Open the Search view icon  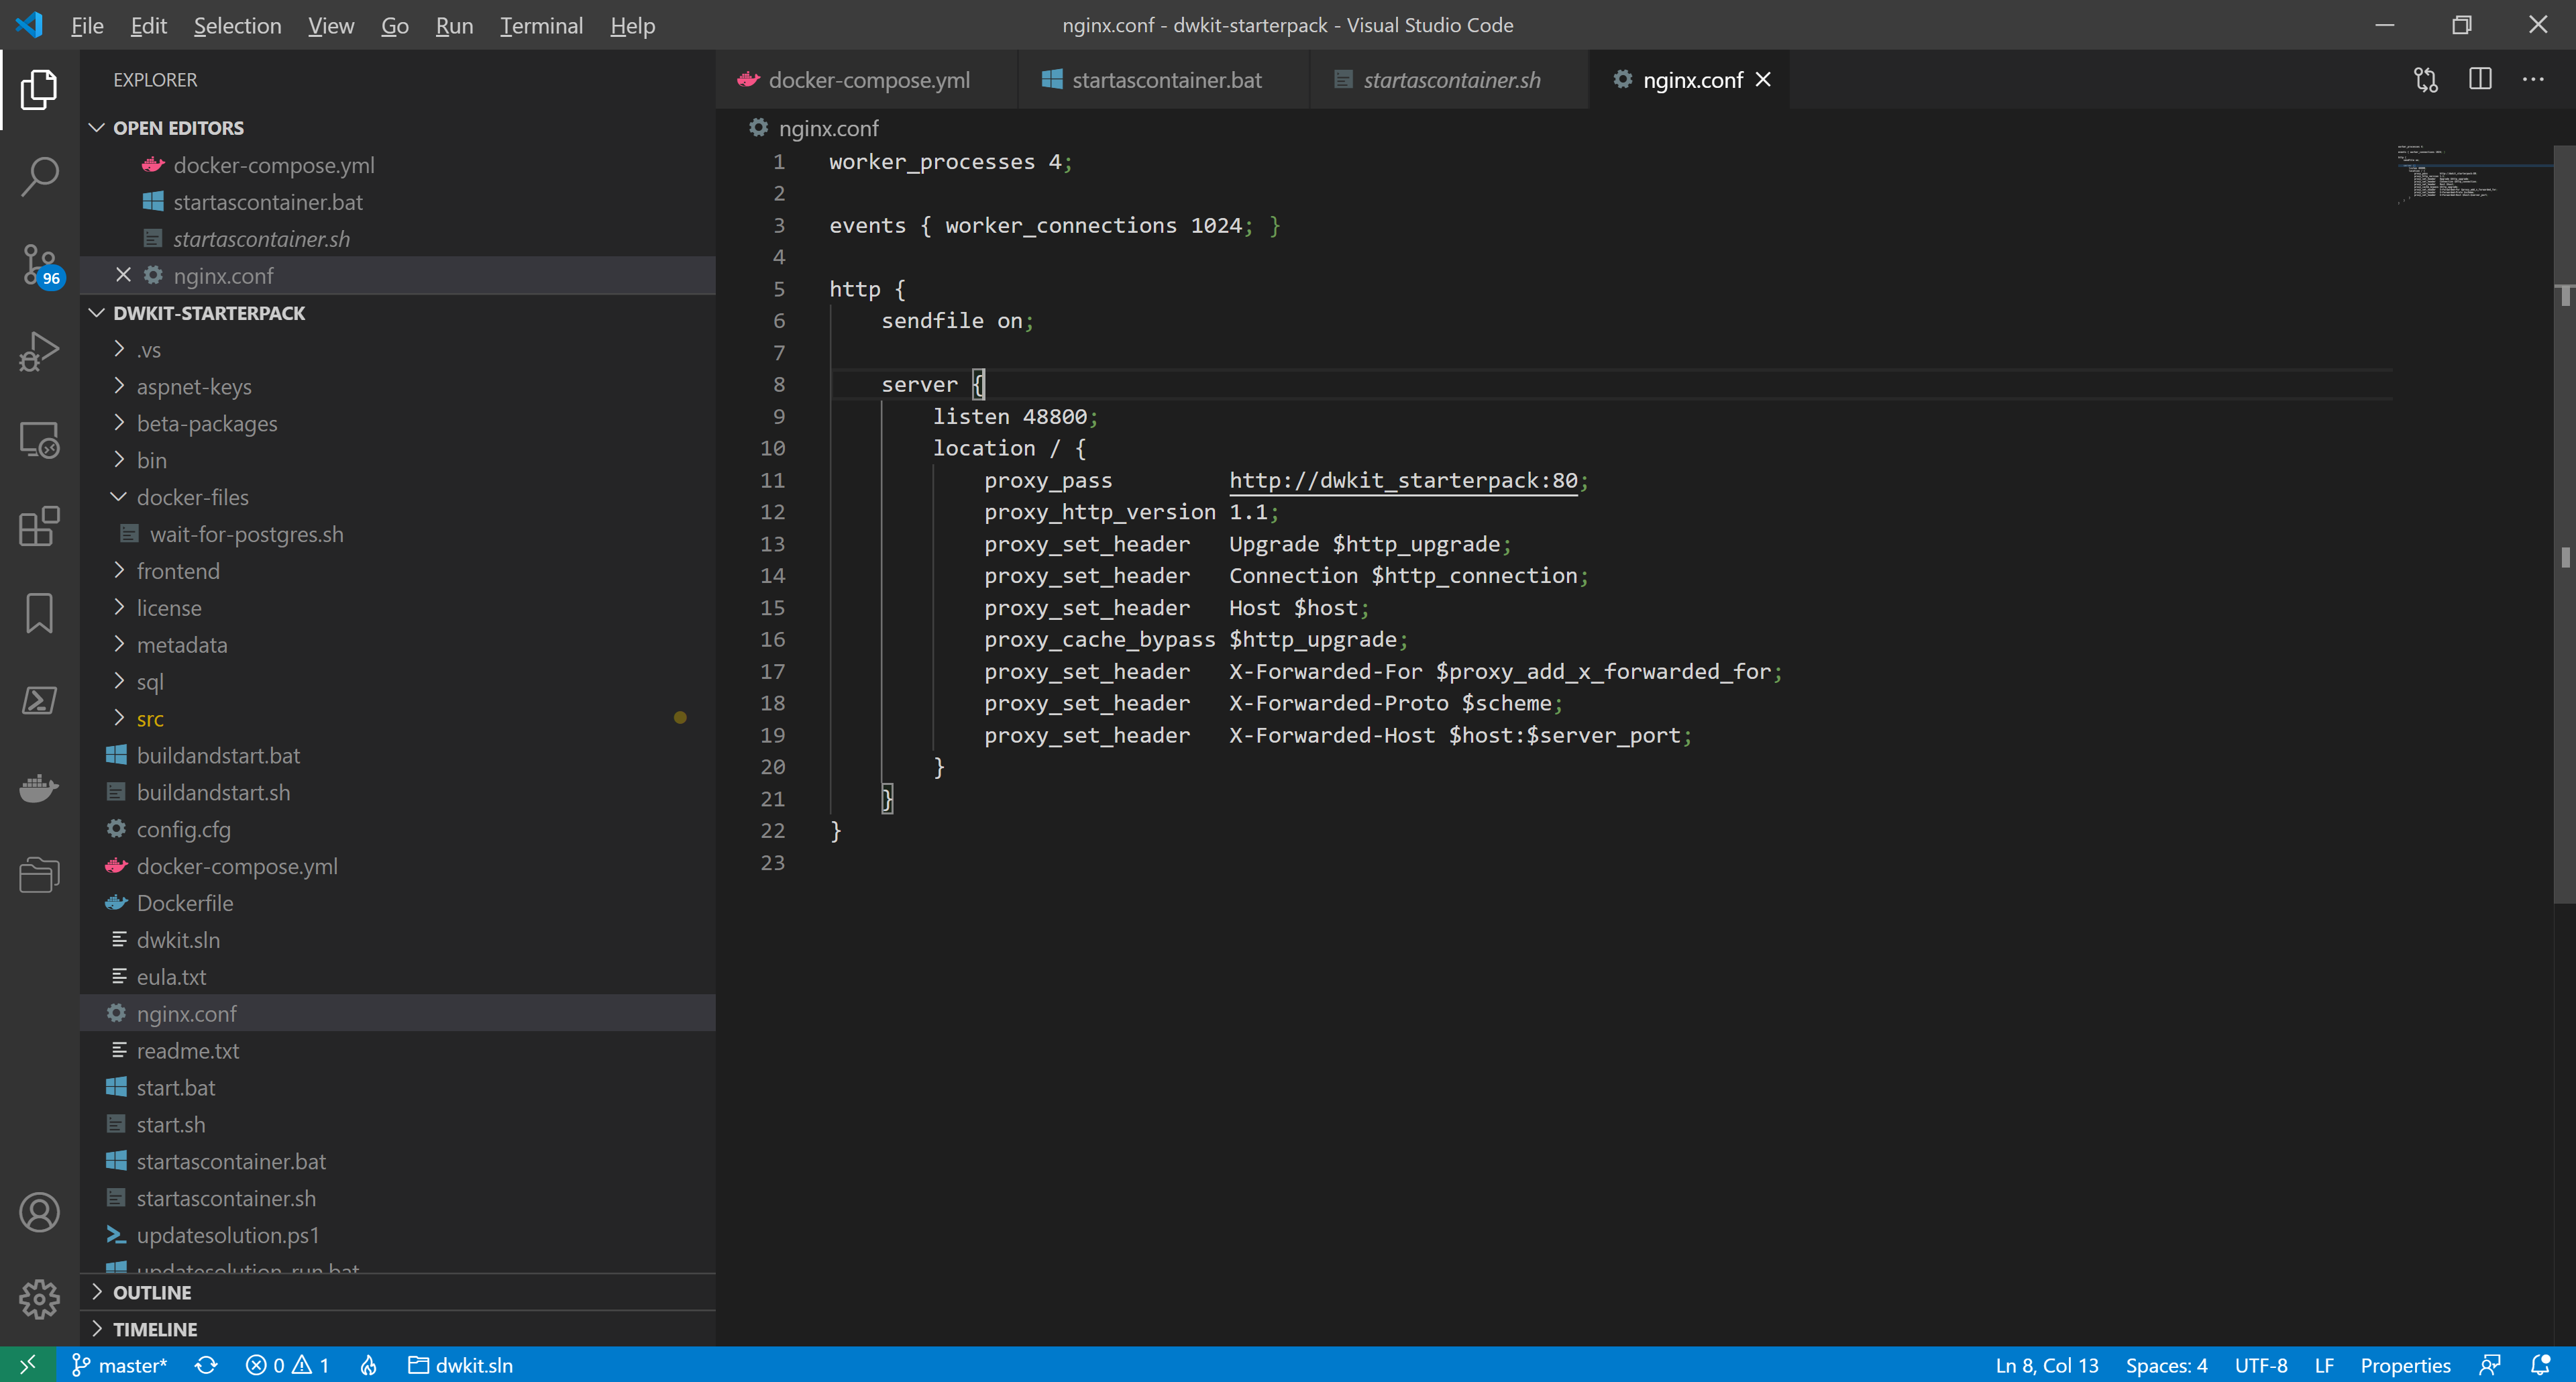39,176
